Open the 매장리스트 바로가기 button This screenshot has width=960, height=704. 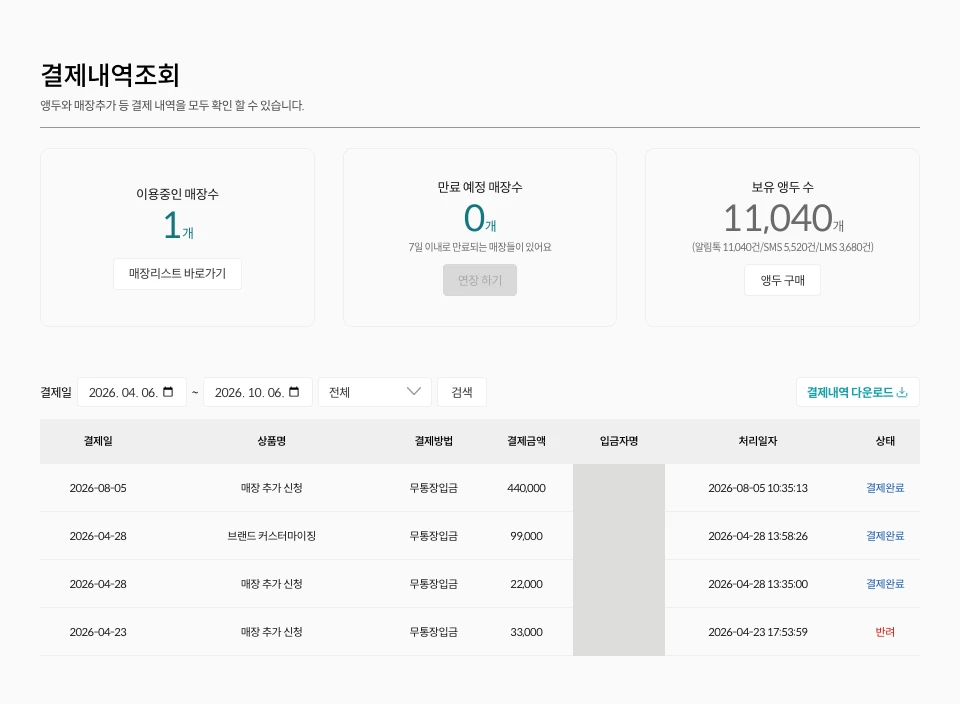click(178, 274)
